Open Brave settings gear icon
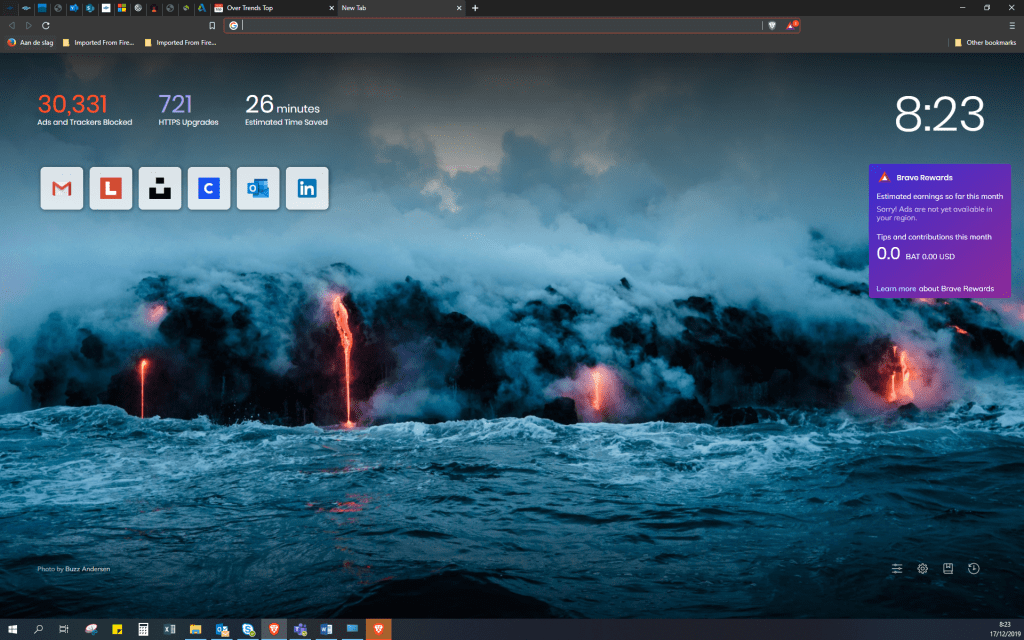This screenshot has width=1024, height=640. click(x=923, y=569)
